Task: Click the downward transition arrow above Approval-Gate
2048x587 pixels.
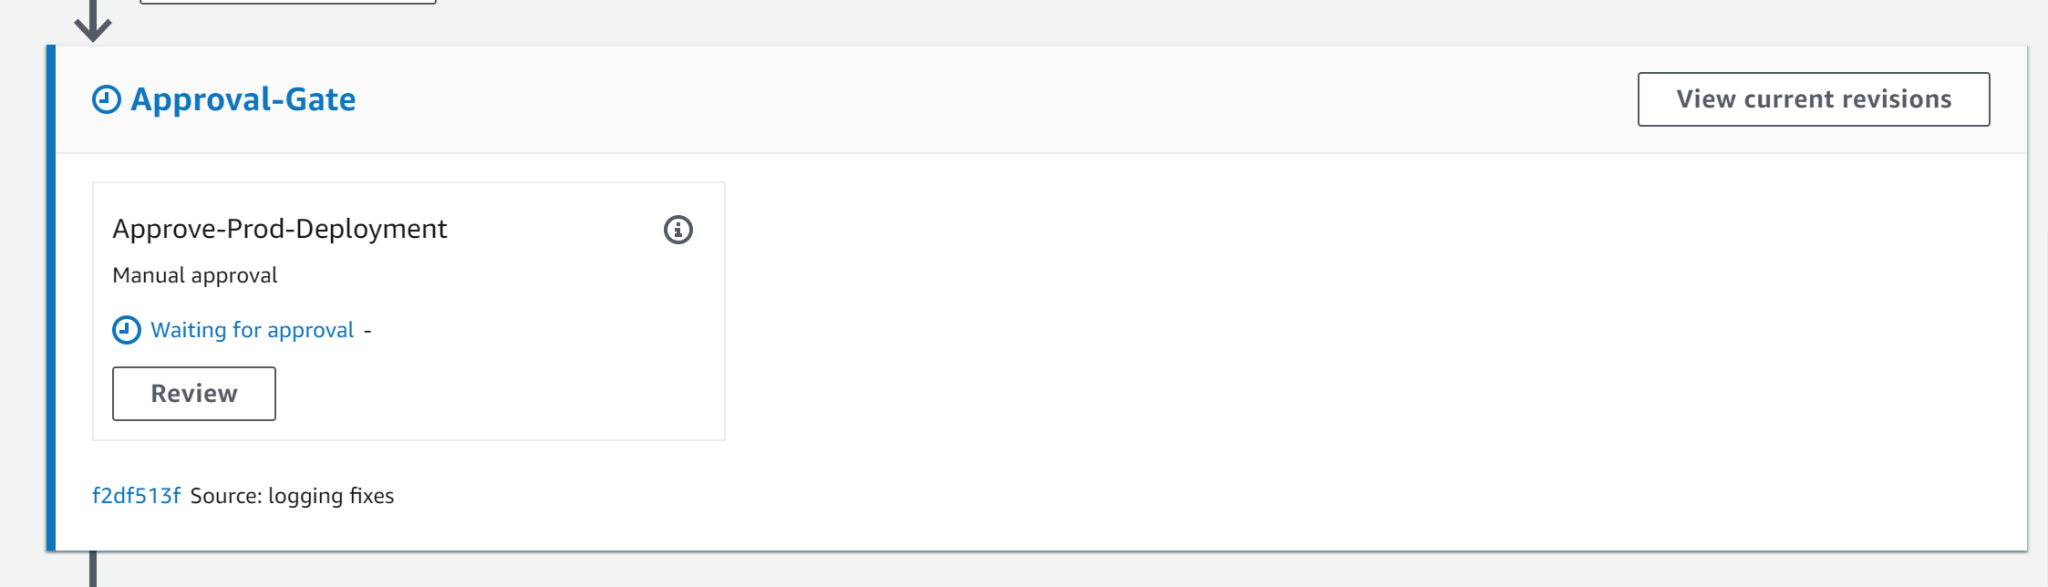Action: [x=93, y=18]
